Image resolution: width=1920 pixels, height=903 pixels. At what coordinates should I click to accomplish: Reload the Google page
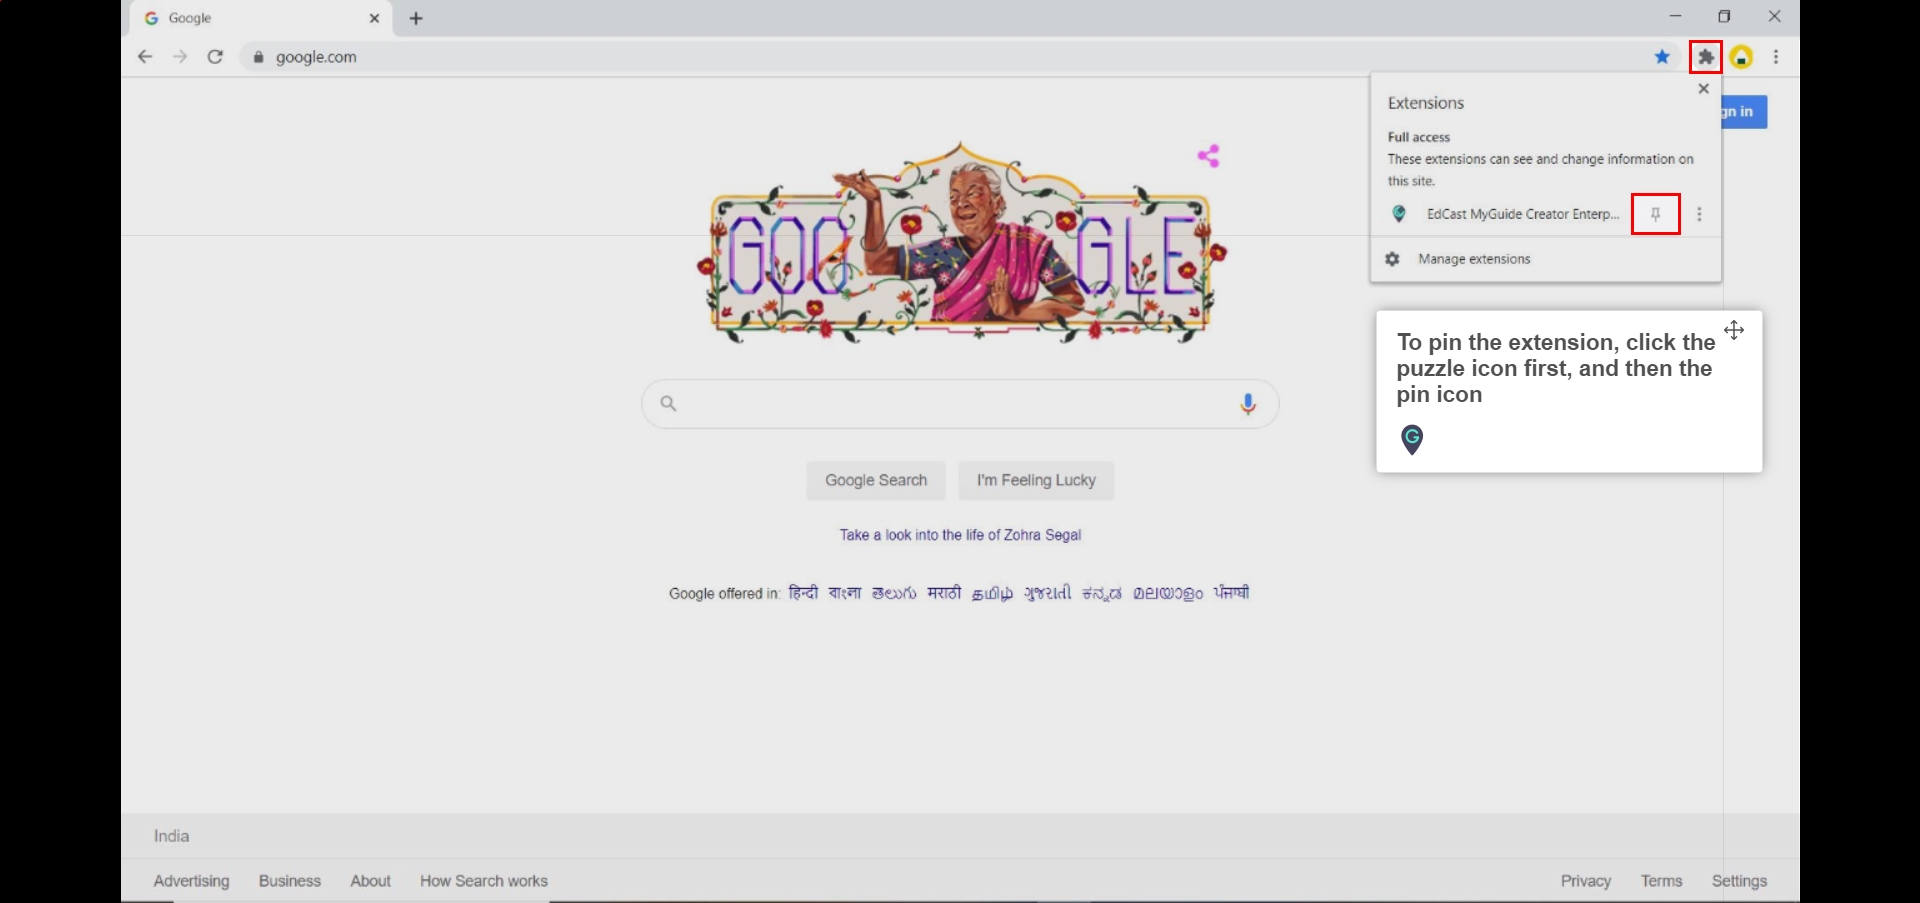pos(215,57)
